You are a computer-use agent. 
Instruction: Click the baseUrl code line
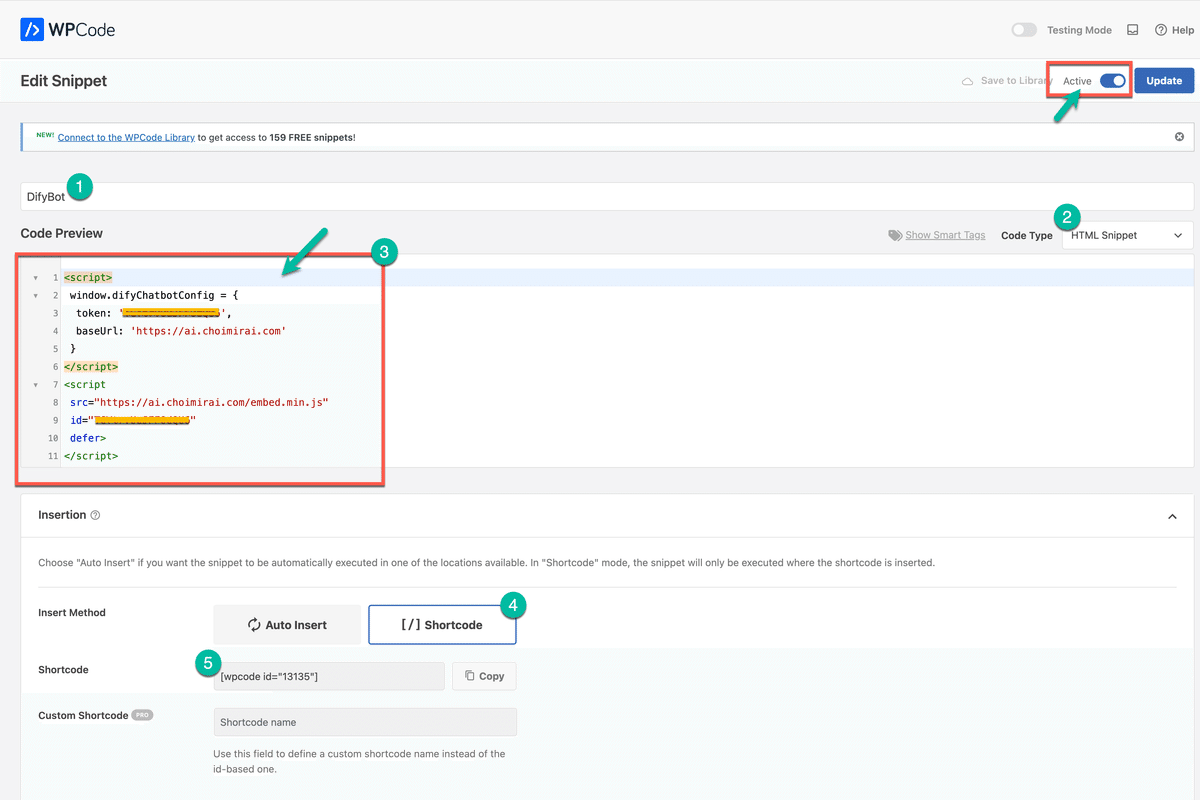pos(181,331)
